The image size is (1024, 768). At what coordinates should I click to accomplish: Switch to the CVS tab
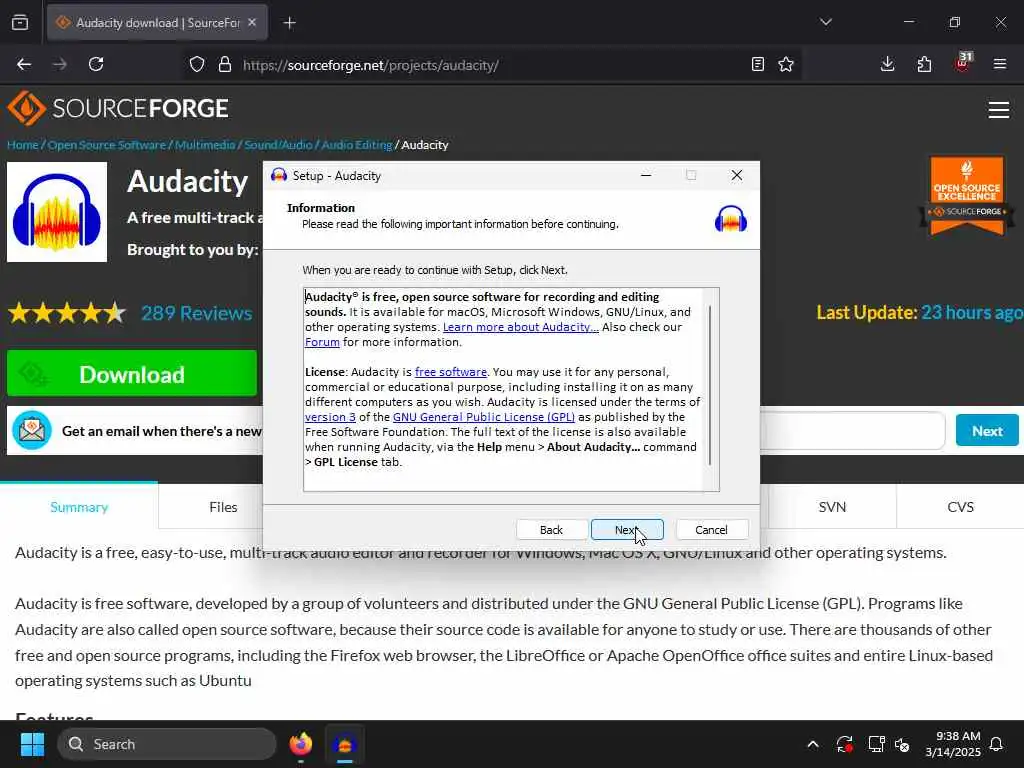(960, 507)
